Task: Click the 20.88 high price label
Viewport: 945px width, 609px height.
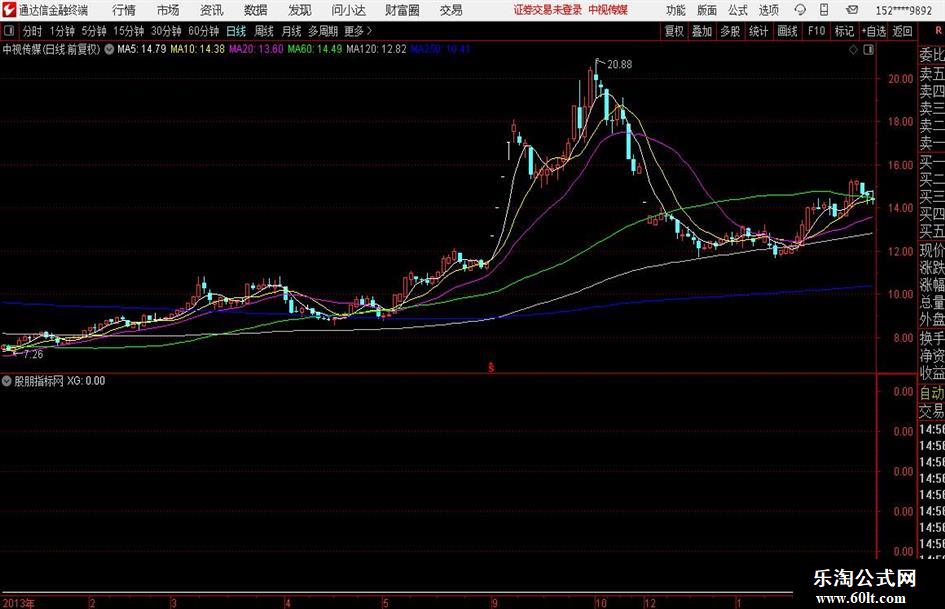Action: (x=620, y=65)
